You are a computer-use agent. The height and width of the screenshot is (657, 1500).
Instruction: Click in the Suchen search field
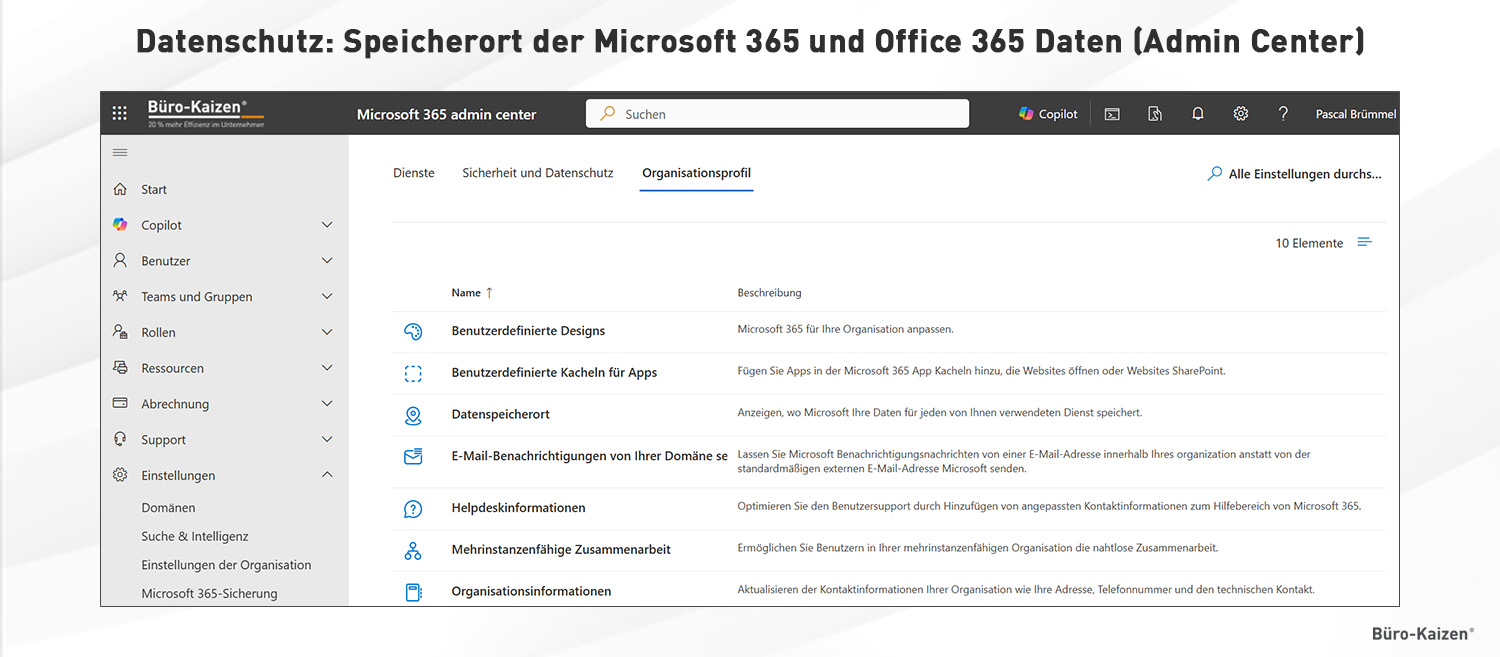coord(777,114)
